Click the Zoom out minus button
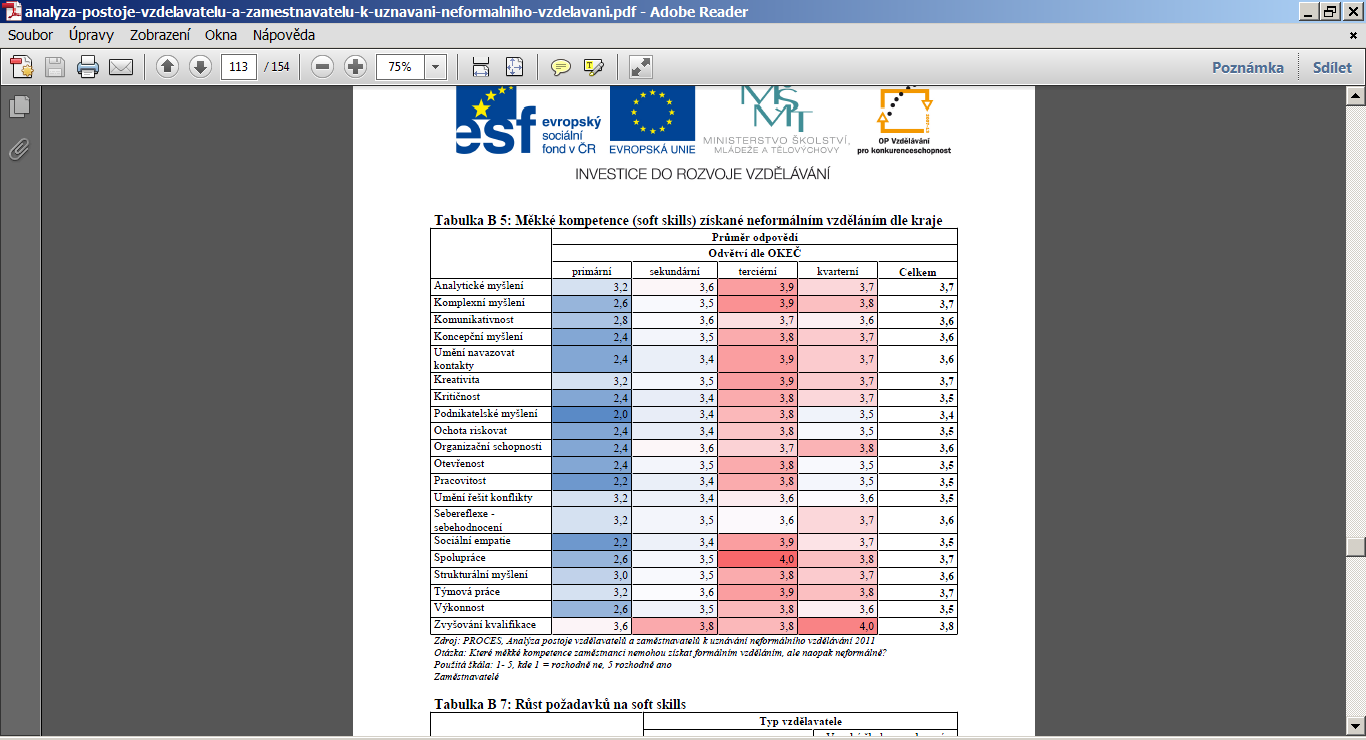The image size is (1366, 740). tap(322, 67)
